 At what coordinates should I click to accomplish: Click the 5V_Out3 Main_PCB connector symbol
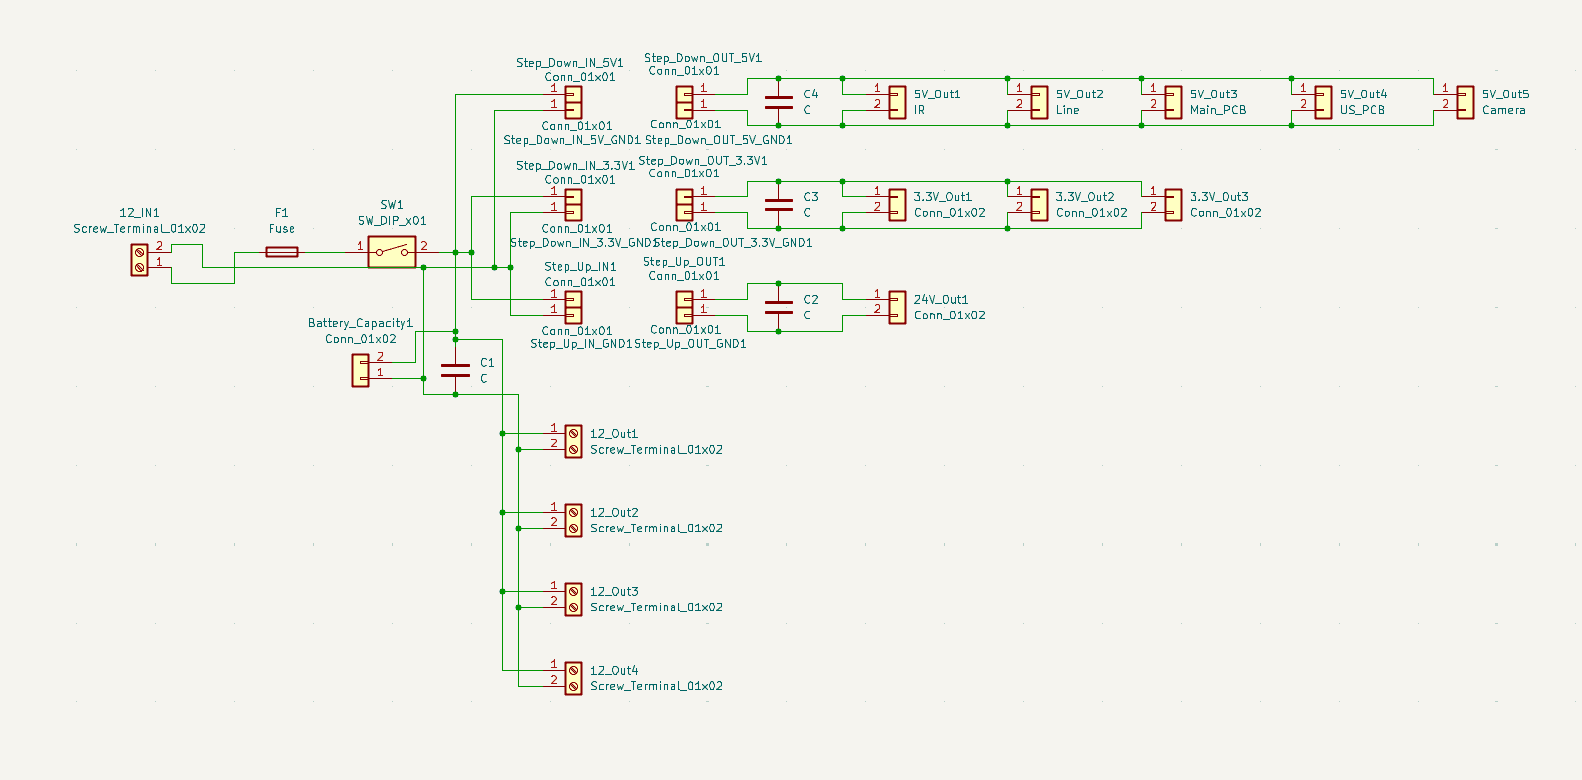pos(1174,102)
